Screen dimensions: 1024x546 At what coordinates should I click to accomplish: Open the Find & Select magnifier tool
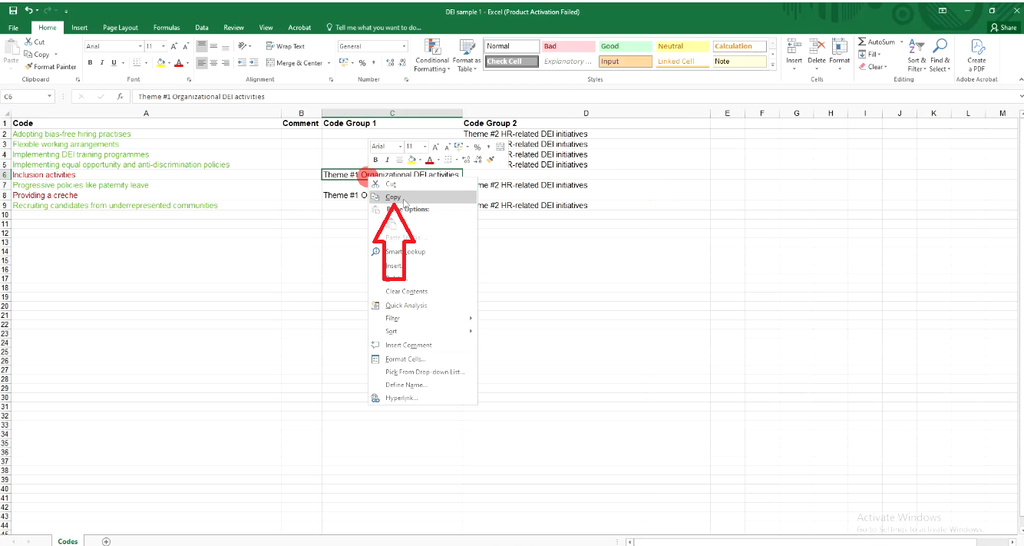point(940,55)
